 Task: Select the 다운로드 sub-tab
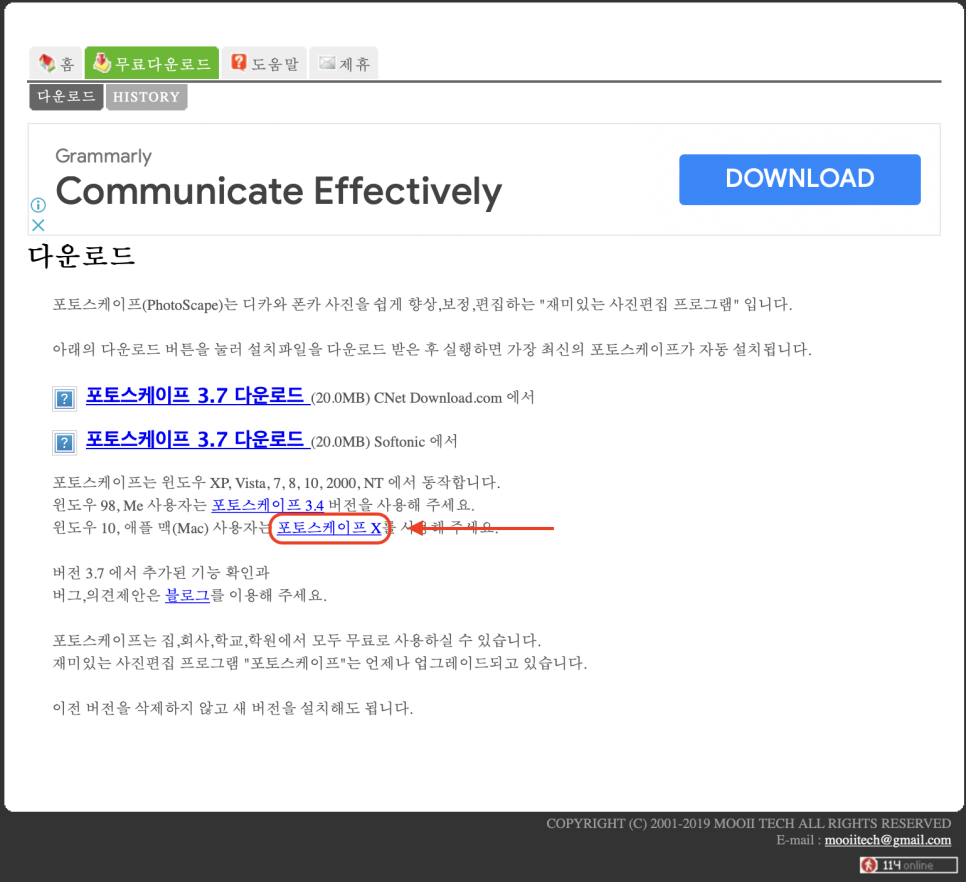(67, 97)
